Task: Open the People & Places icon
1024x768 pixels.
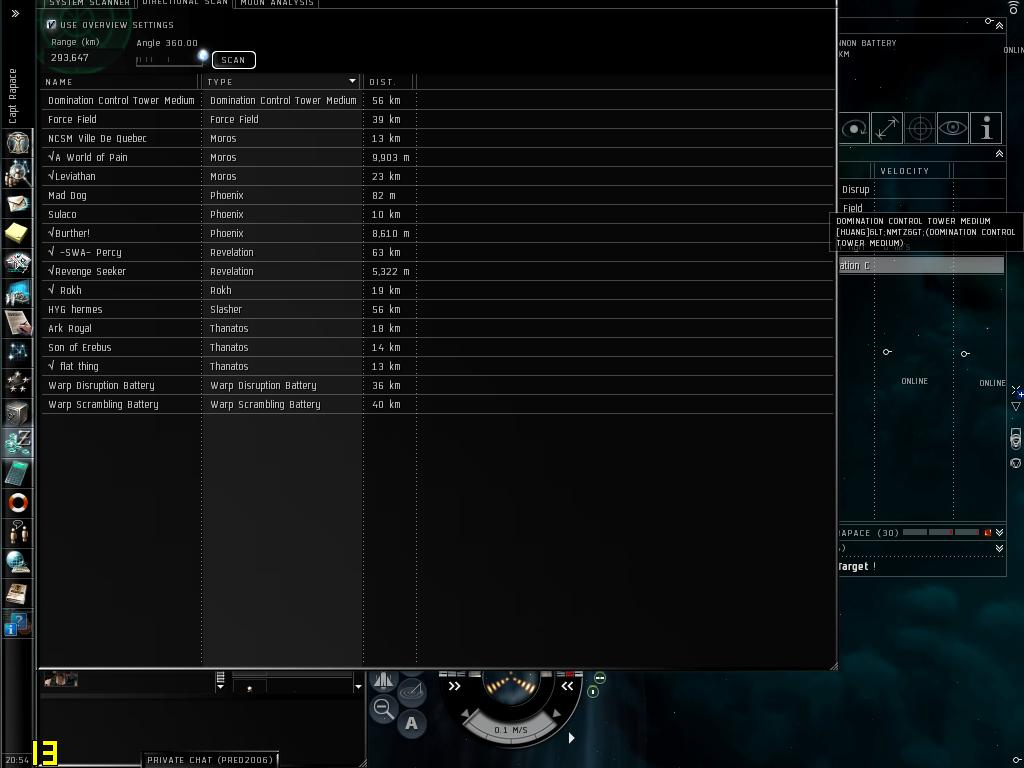Action: coord(18,172)
